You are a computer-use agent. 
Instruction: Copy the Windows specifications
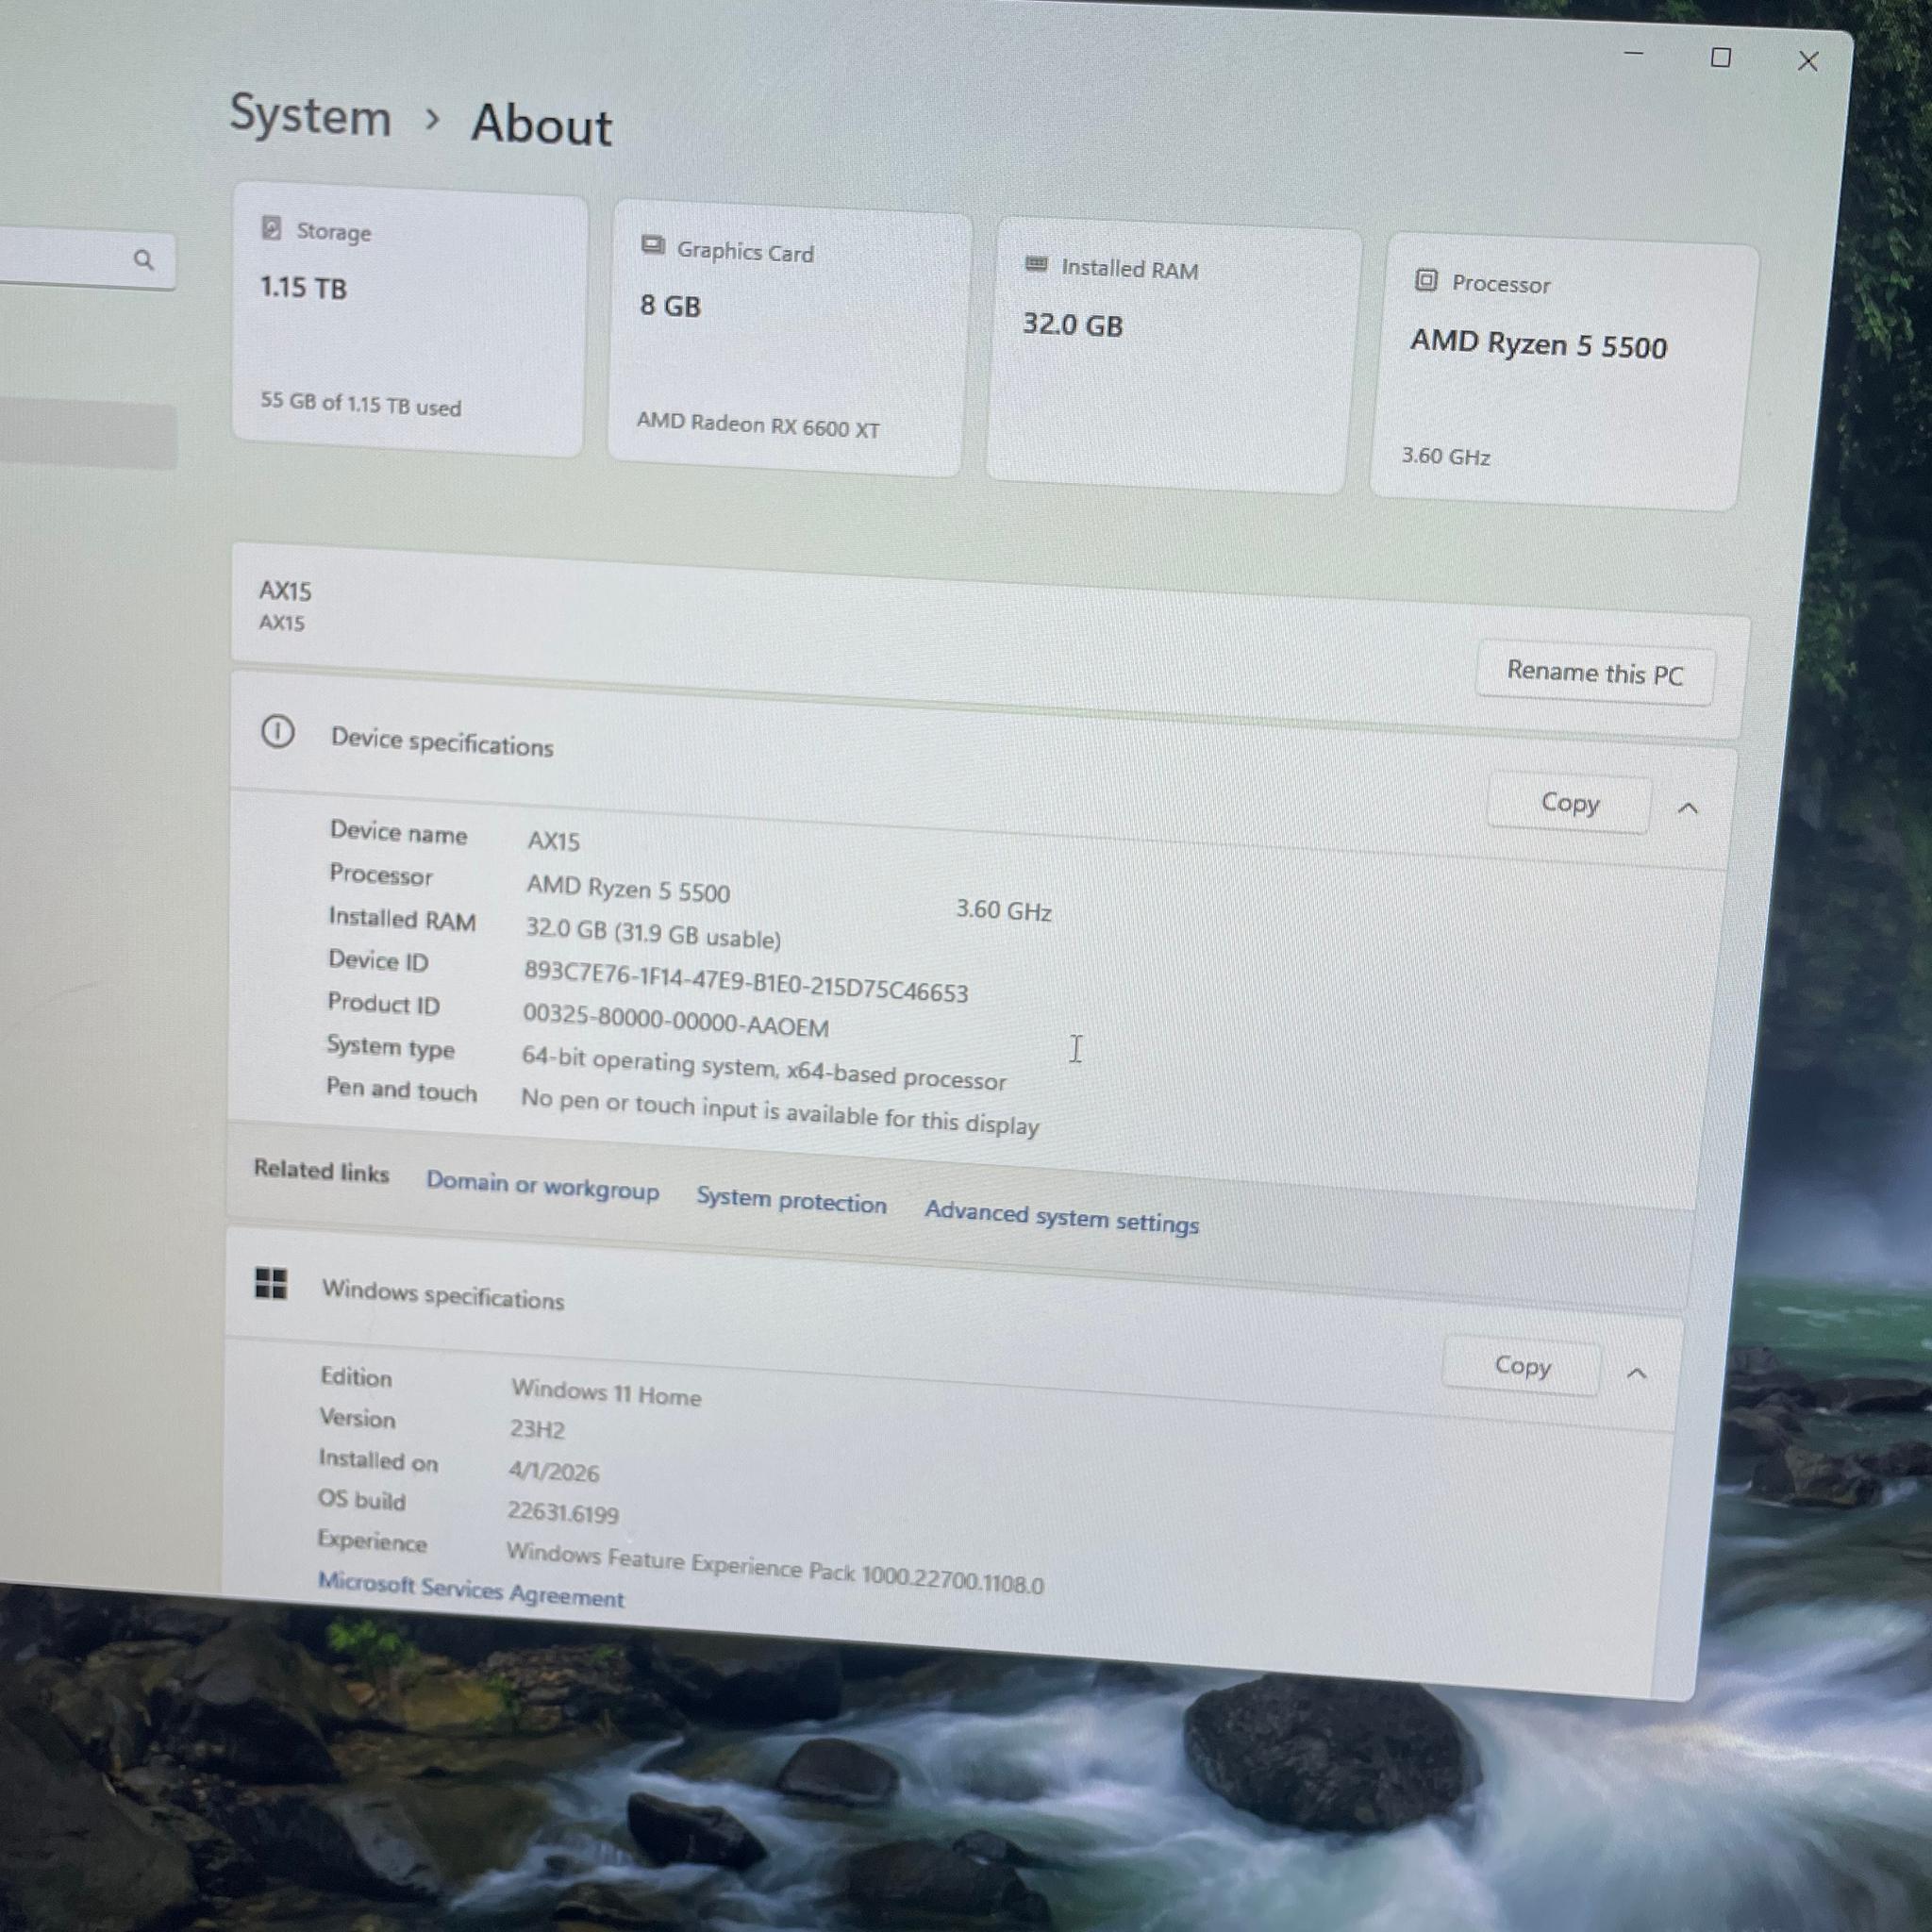point(1522,1366)
